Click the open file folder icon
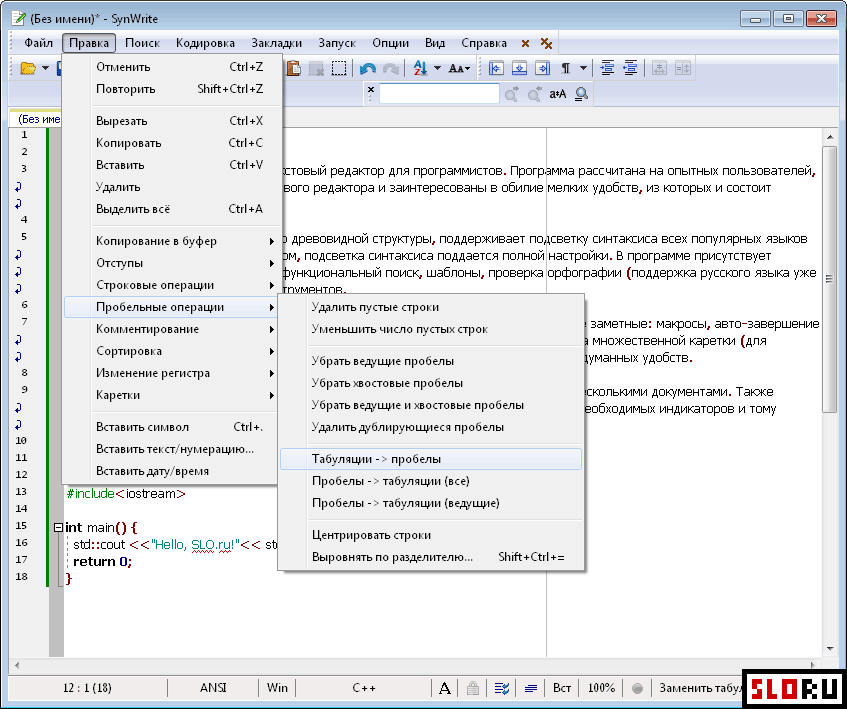The height and width of the screenshot is (709, 847). [x=28, y=69]
